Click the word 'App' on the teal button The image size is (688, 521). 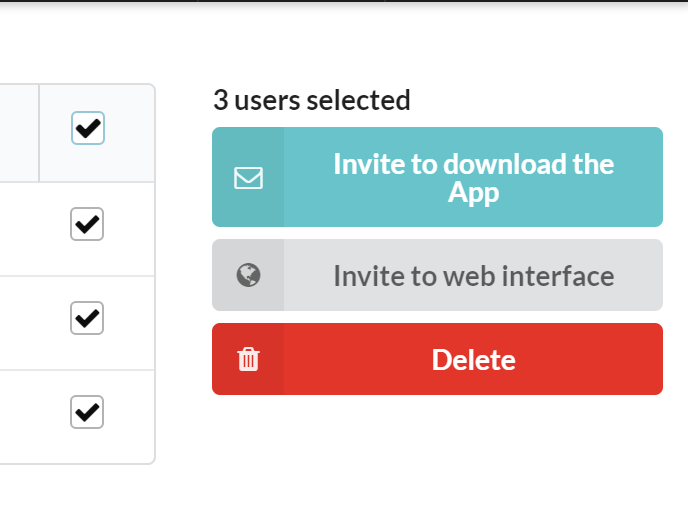(473, 193)
